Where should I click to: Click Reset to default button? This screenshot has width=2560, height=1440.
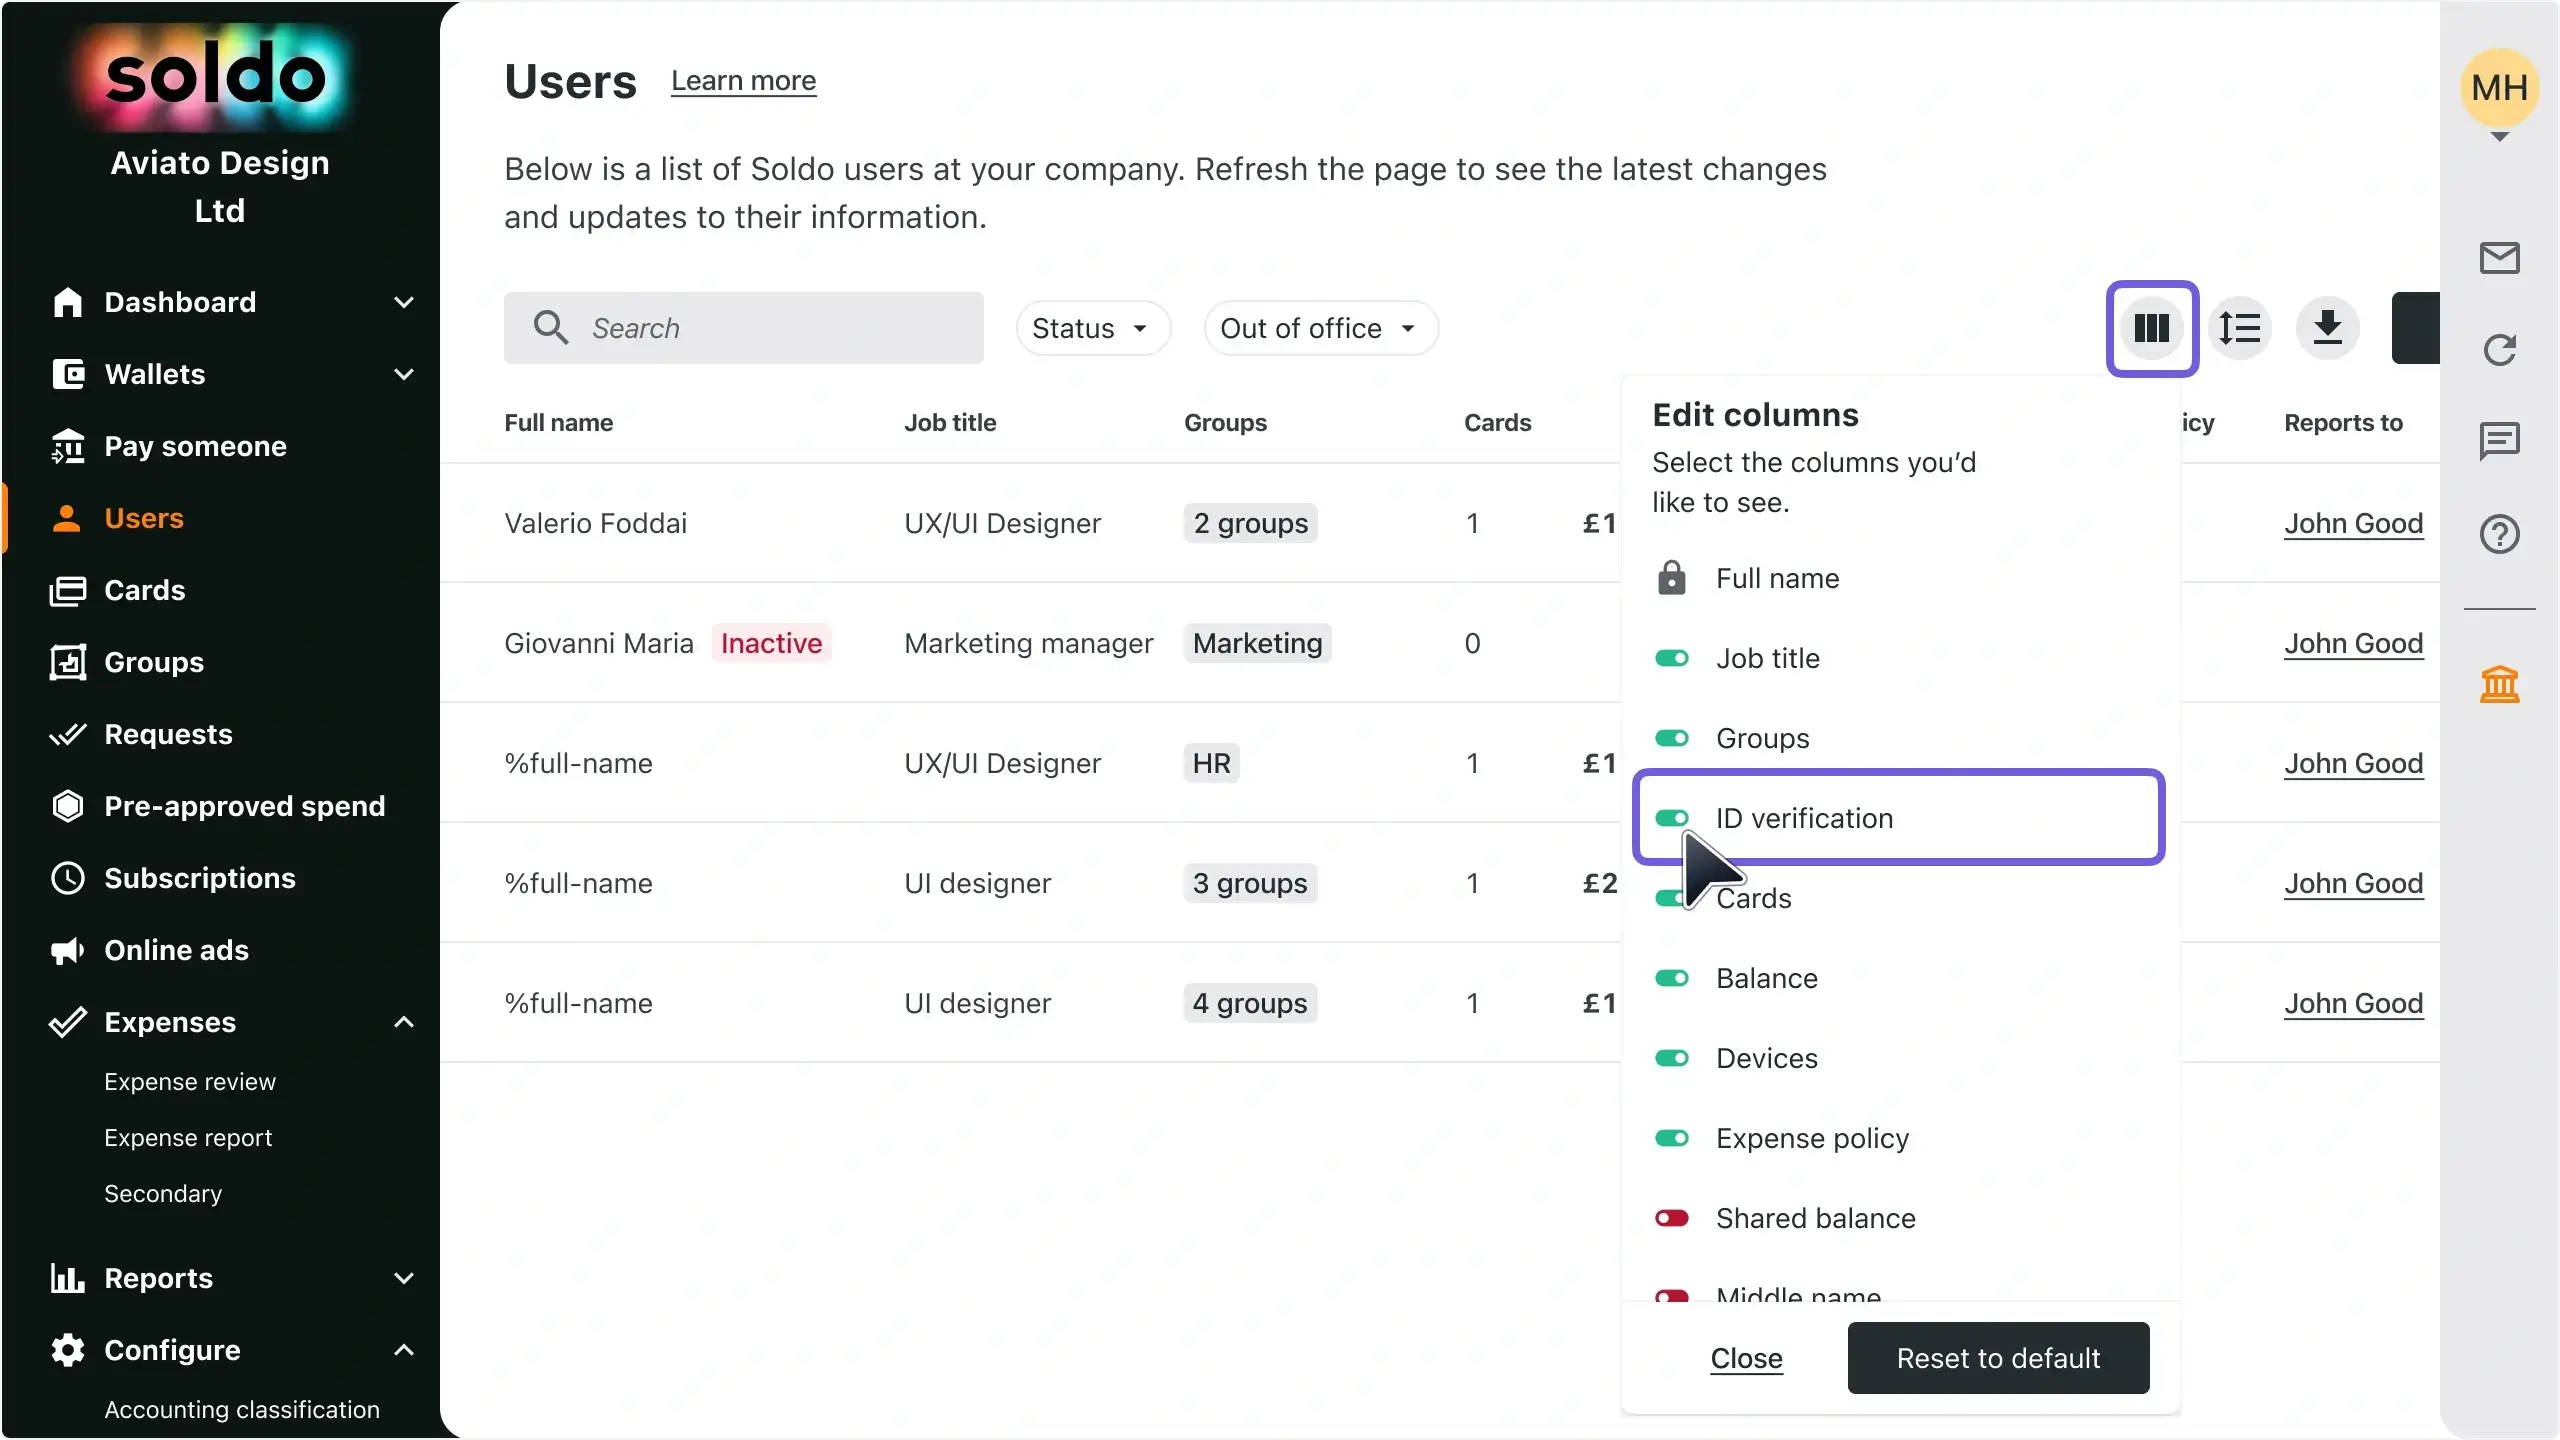point(1998,1358)
